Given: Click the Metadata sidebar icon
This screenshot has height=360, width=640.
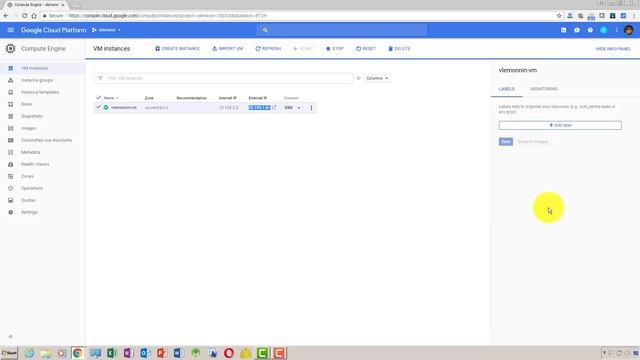Looking at the screenshot, I should 11,152.
